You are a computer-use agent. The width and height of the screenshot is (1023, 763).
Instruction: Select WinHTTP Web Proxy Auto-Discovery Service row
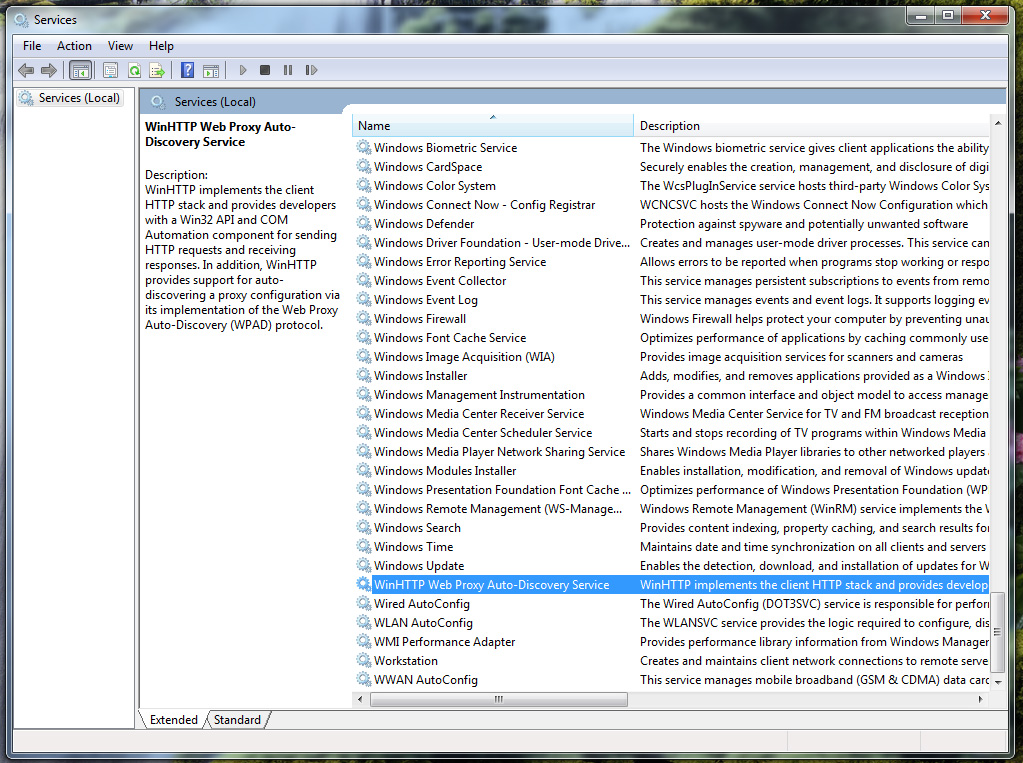coord(671,584)
